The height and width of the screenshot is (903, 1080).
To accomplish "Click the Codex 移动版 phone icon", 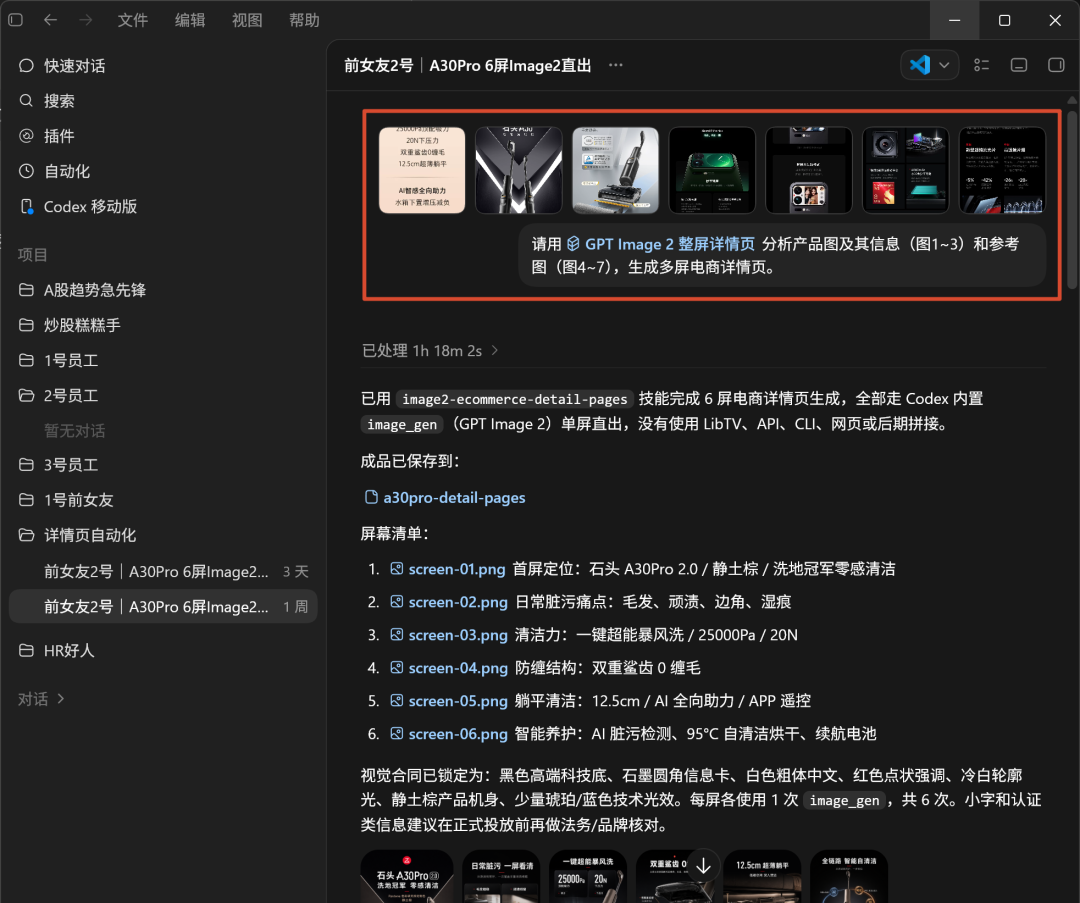I will (26, 206).
